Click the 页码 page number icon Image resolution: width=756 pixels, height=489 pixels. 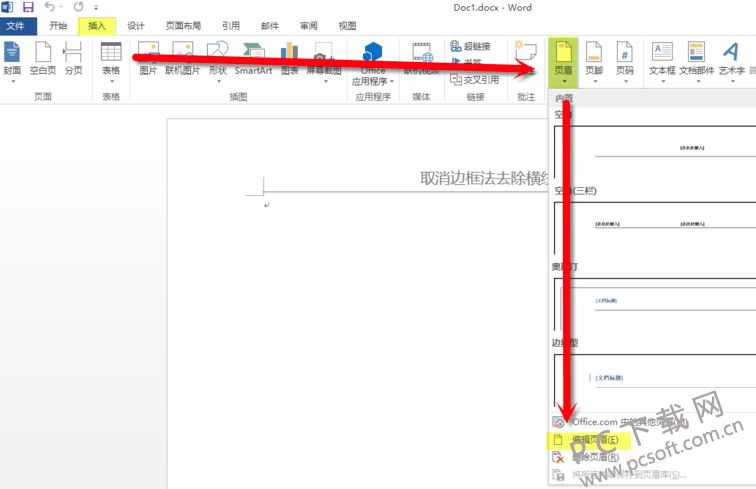click(625, 59)
